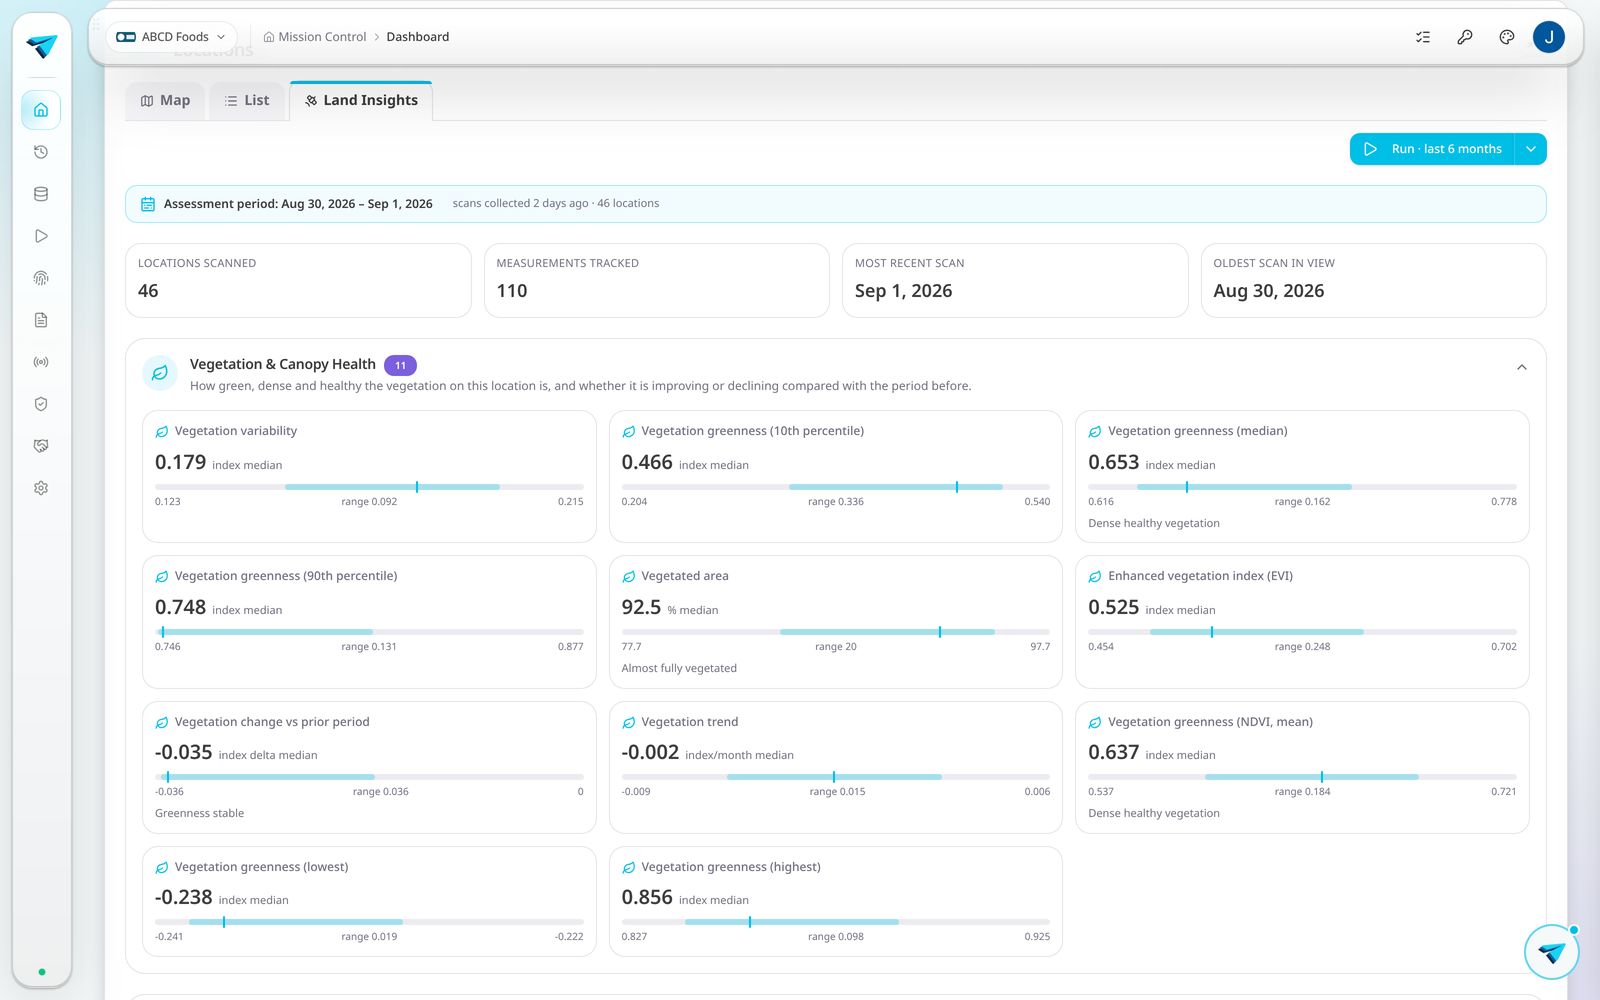This screenshot has height=1000, width=1600.
Task: Open the Run options dropdown arrow
Action: 1531,149
